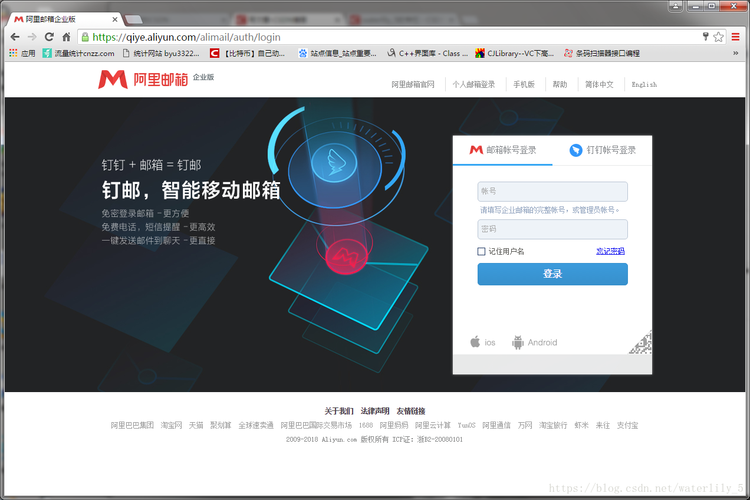Open the 个人邮箱登录 header link
The width and height of the screenshot is (750, 500).
(474, 84)
